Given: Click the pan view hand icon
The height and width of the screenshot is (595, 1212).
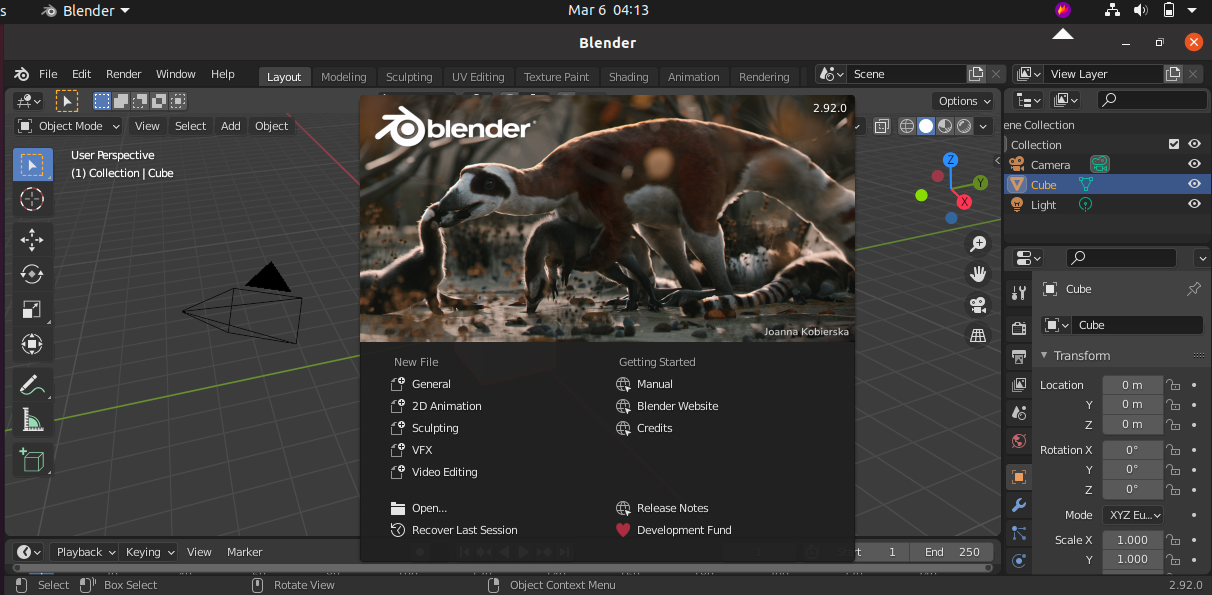Looking at the screenshot, I should [x=978, y=274].
